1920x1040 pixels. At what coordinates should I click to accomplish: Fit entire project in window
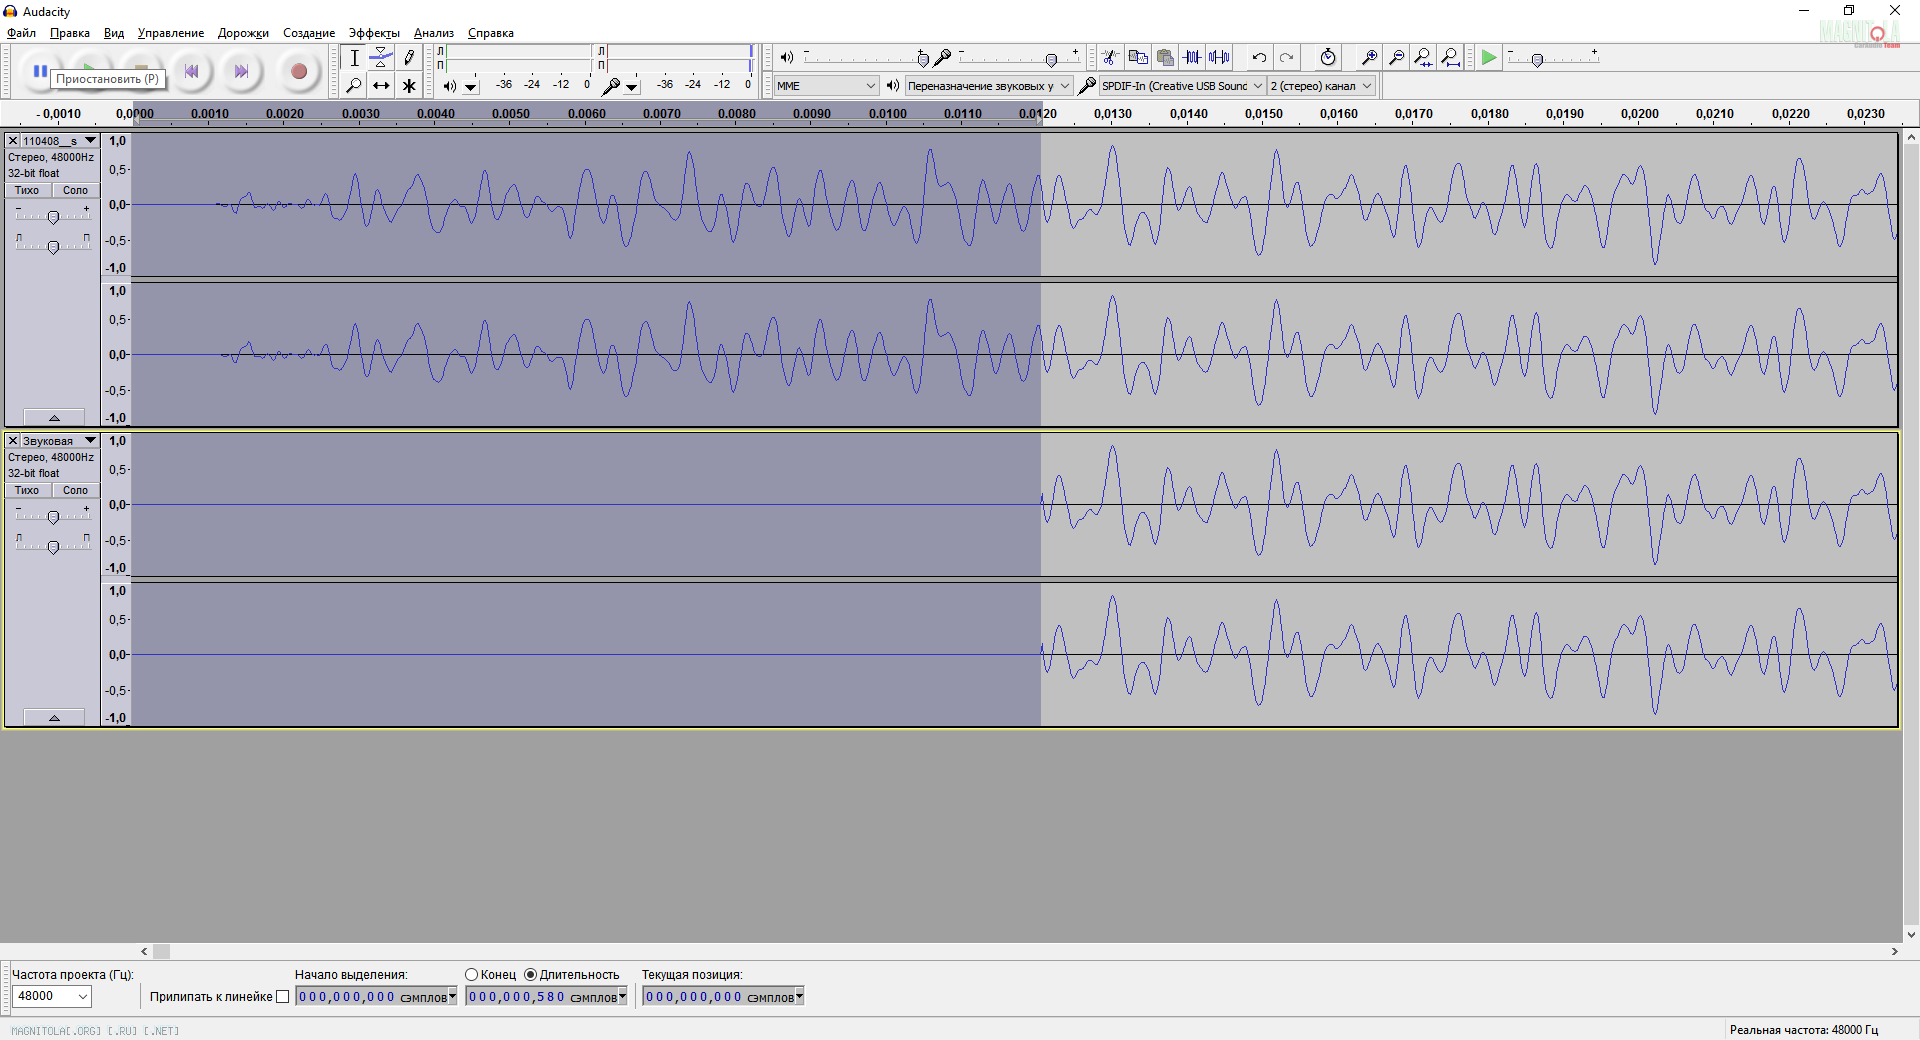pyautogui.click(x=1450, y=57)
